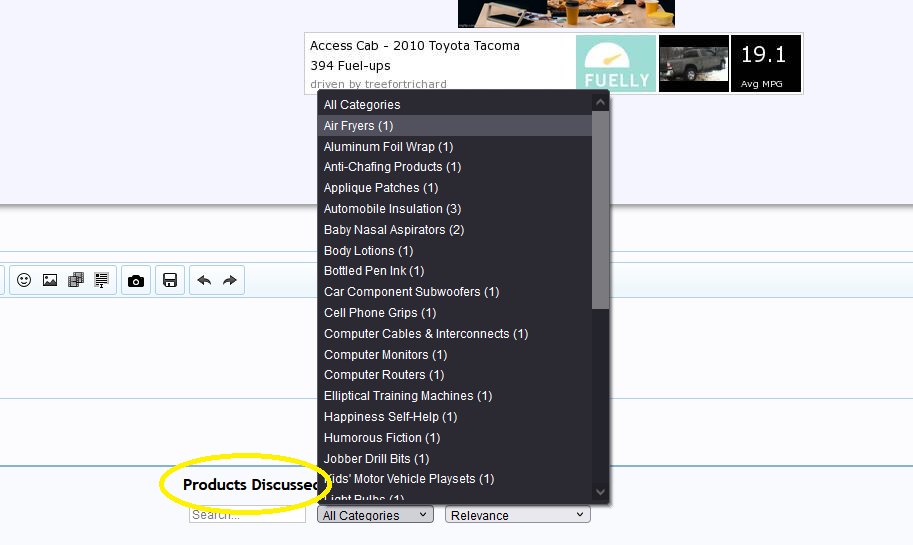Click the insert image icon
The image size is (913, 545).
click(50, 280)
